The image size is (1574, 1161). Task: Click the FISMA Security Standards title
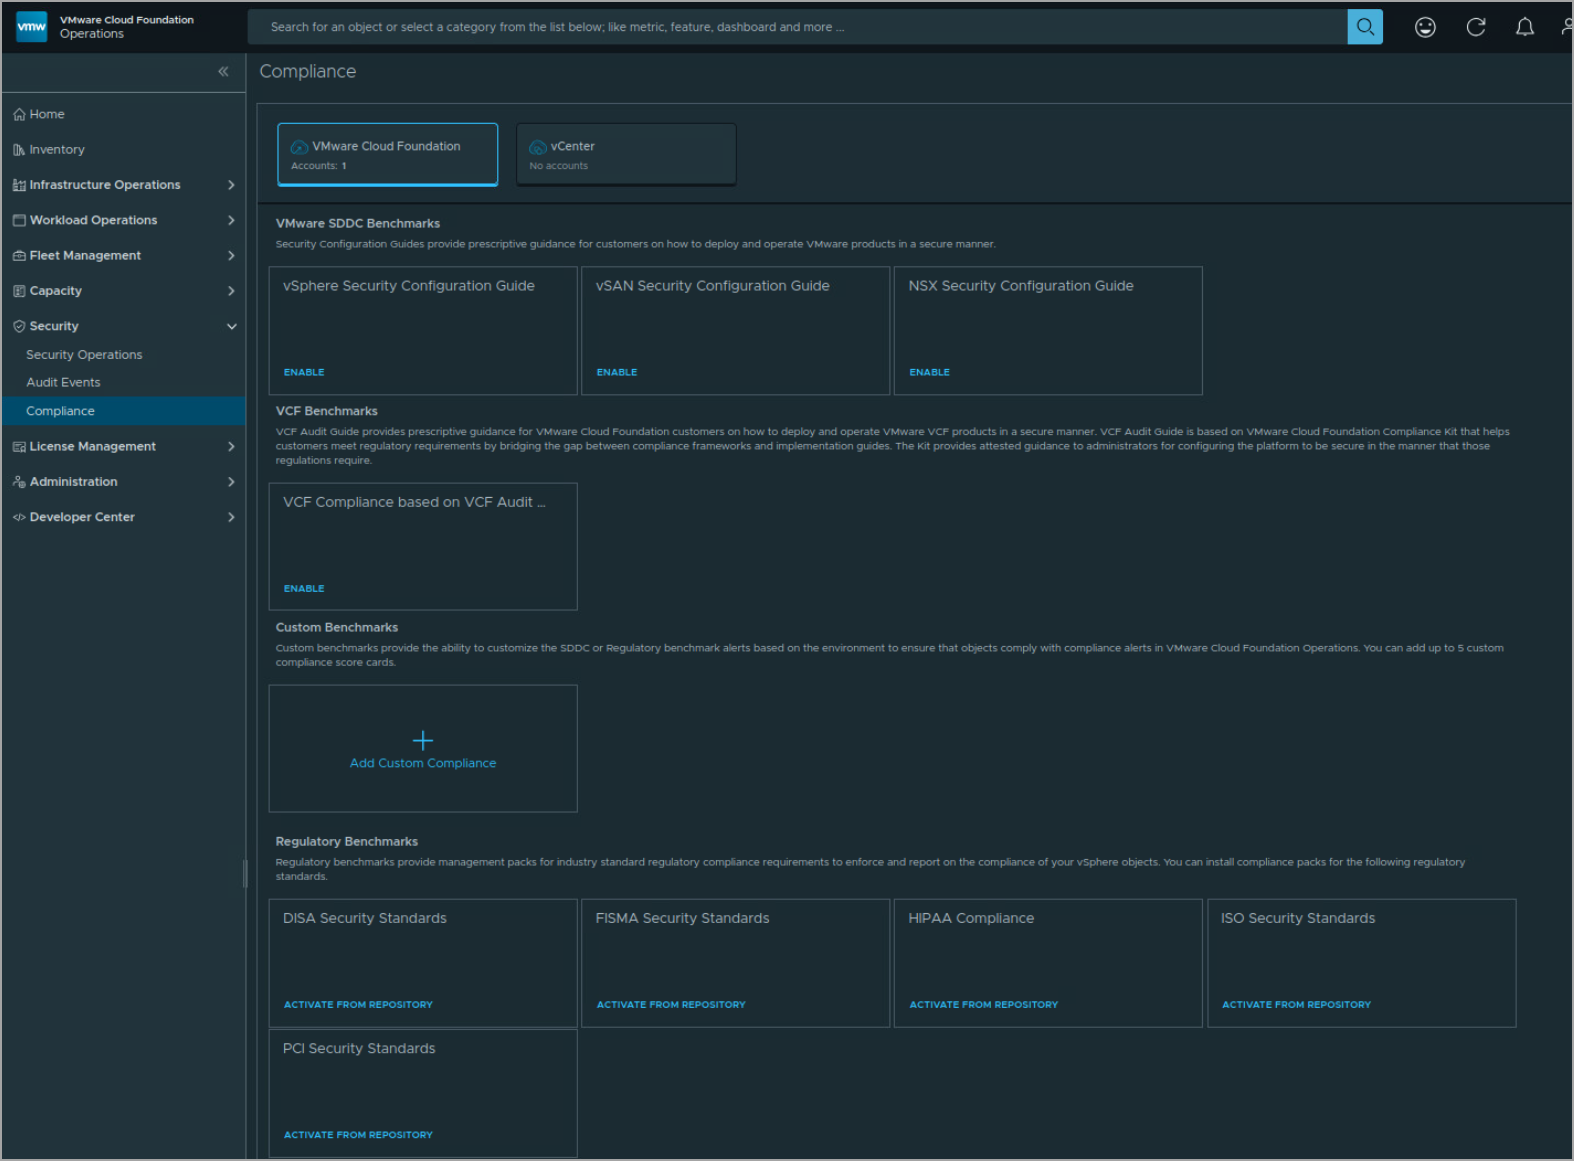(683, 919)
